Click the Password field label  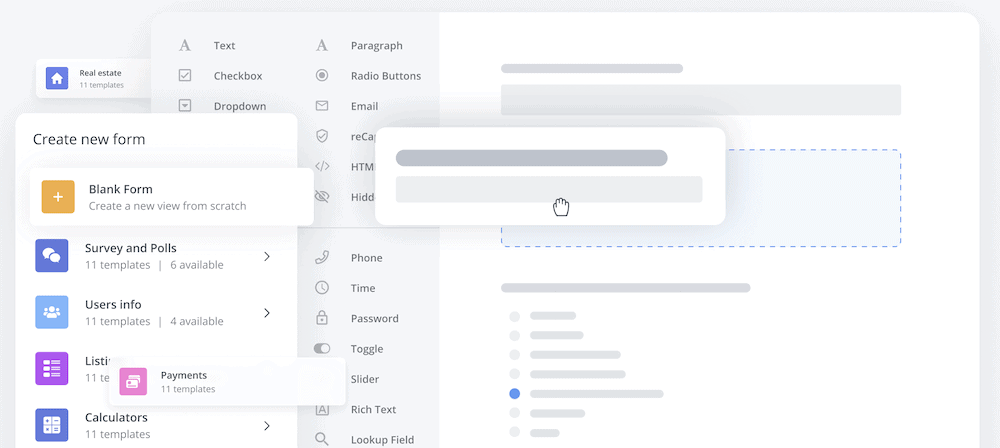(374, 318)
